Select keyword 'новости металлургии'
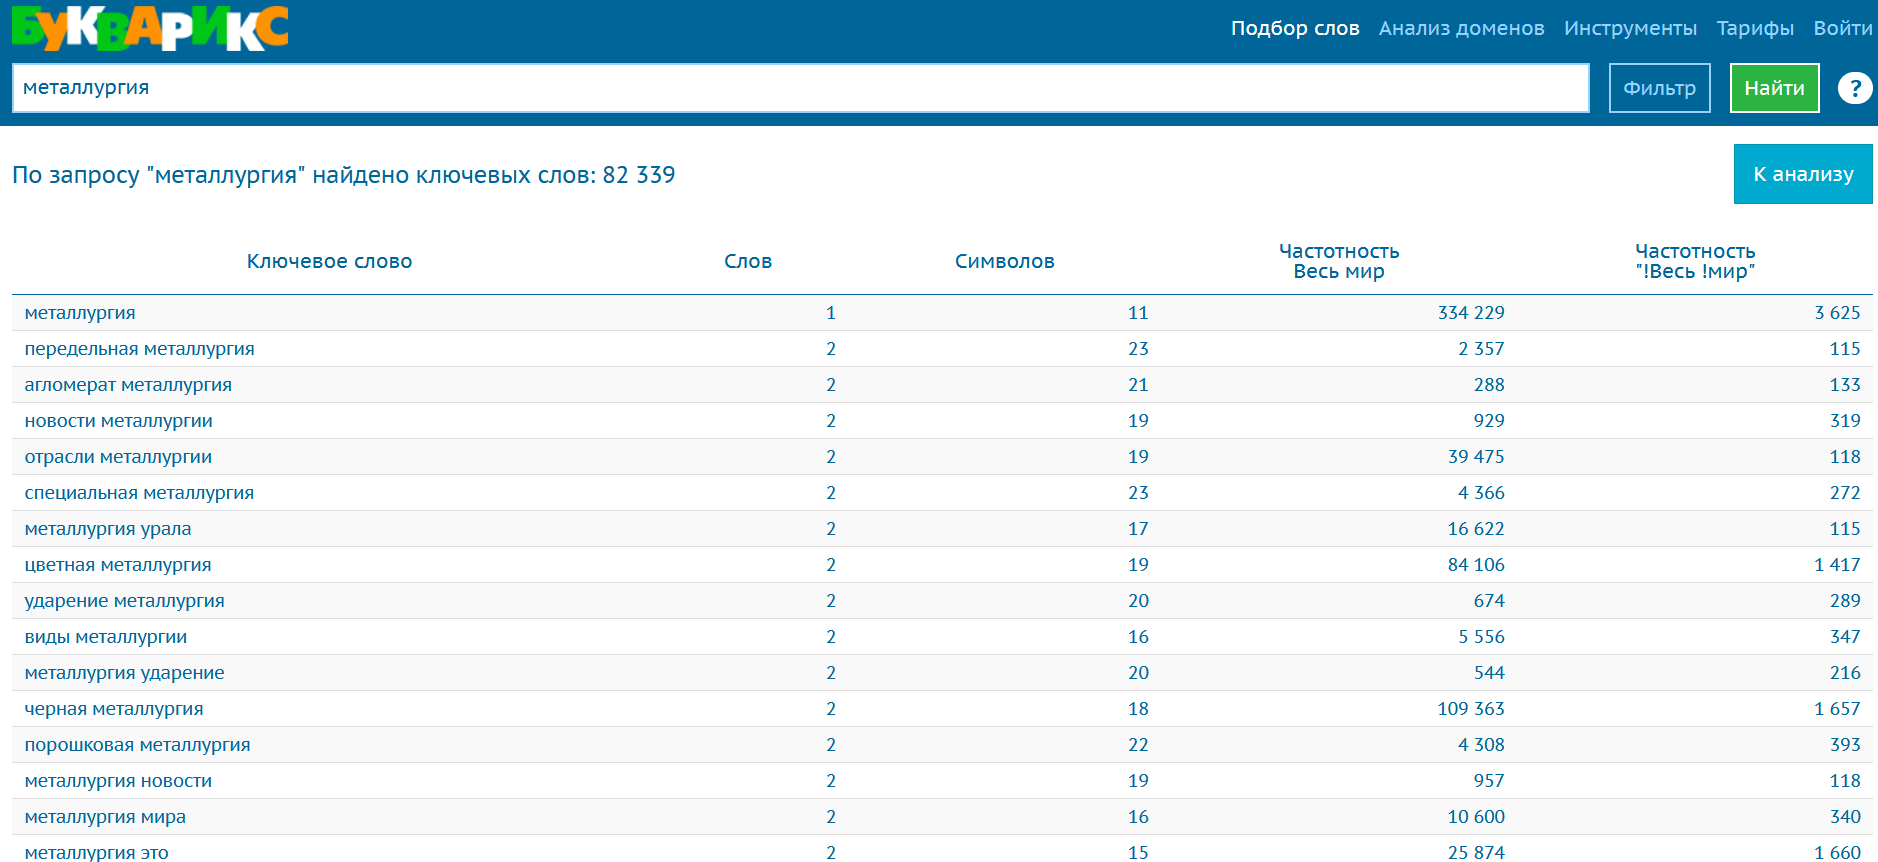The image size is (1878, 862). point(118,421)
